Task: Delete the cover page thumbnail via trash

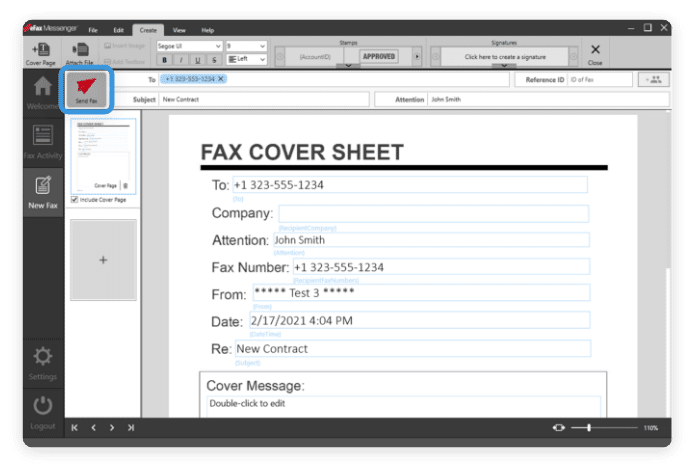Action: (126, 186)
